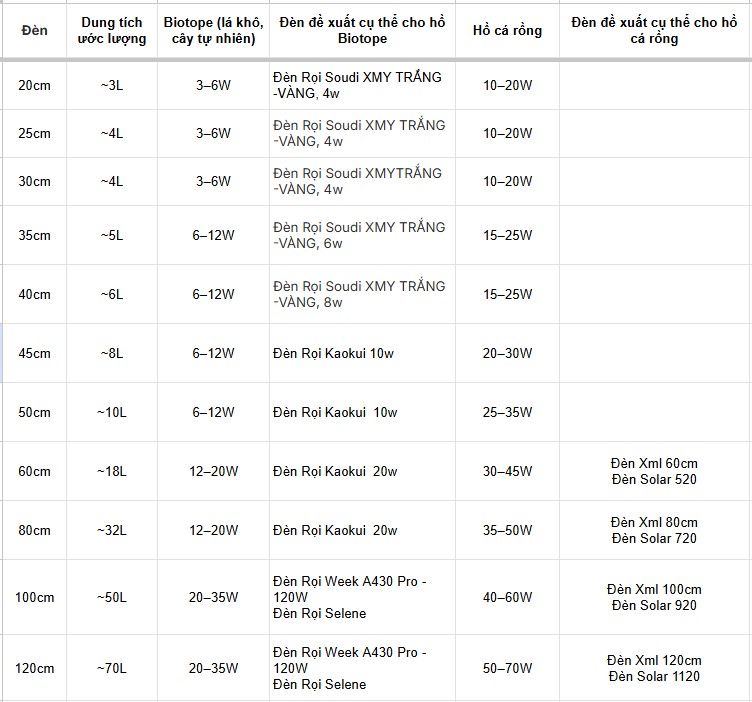Select the "20cm" cell
Screen dimensions: 752x702
pyautogui.click(x=35, y=85)
